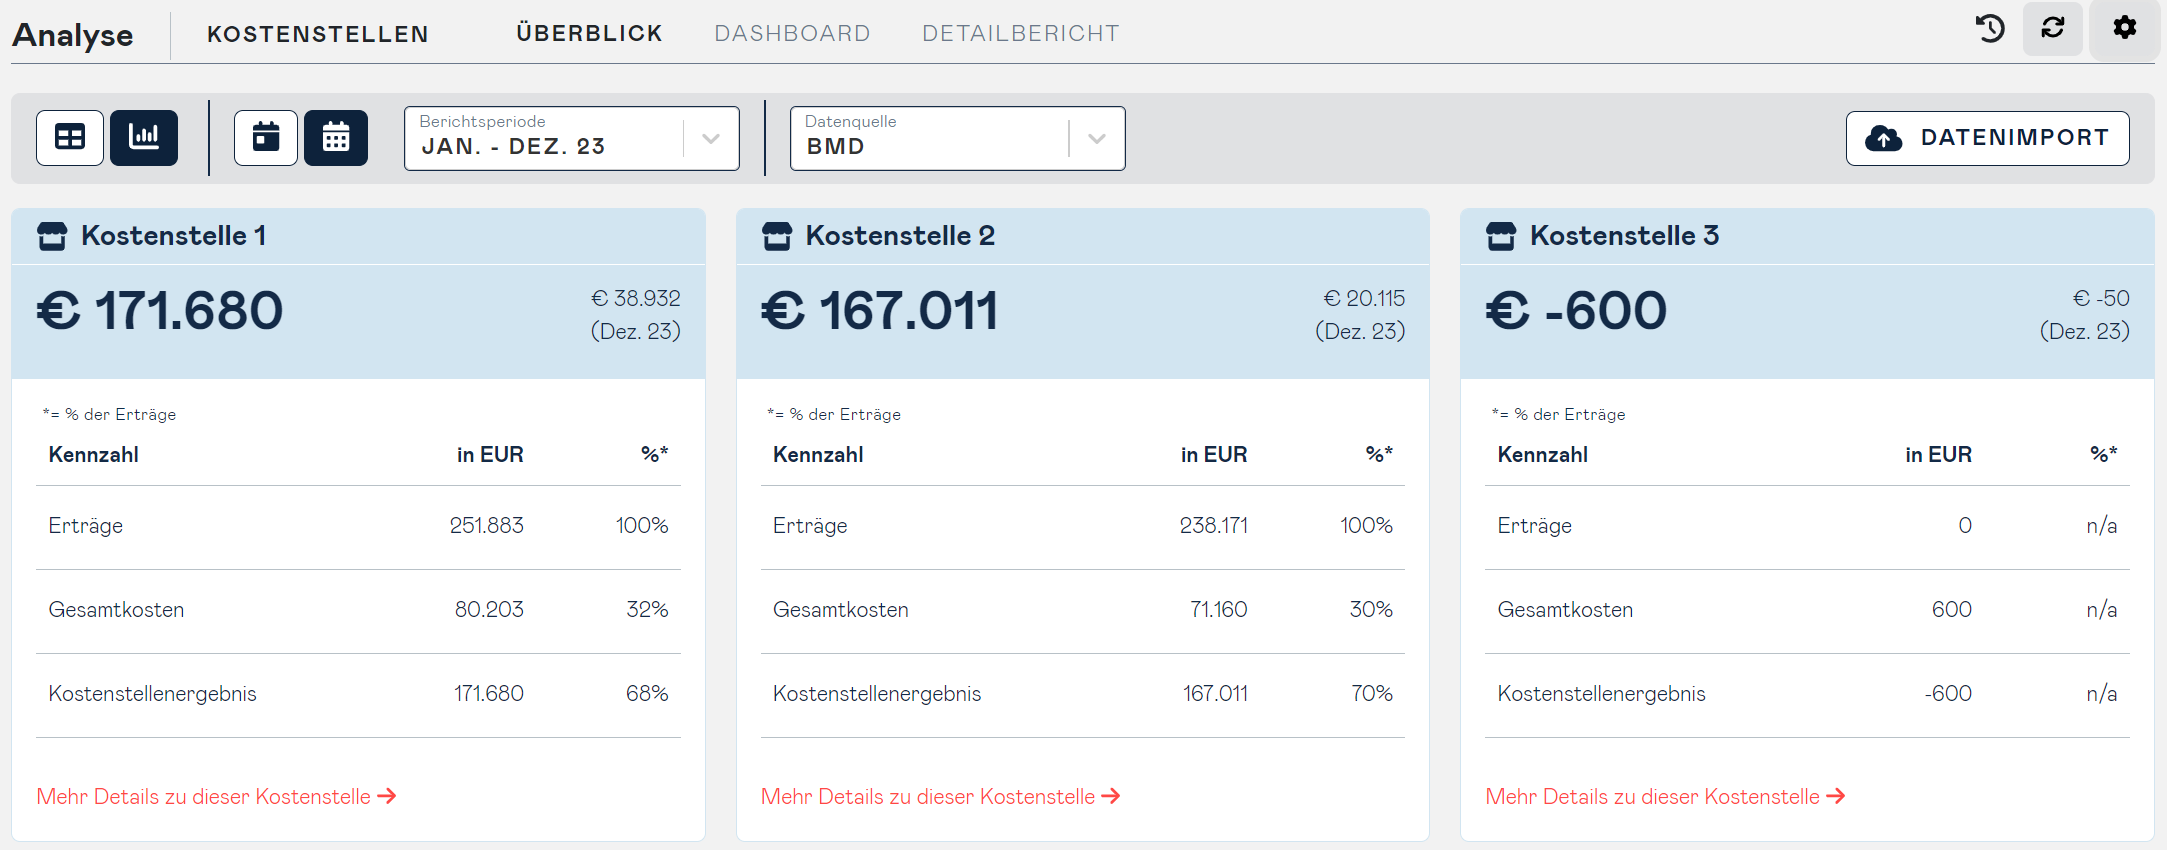Click Kostenstelle 3 Gesamtkosten value 600

coord(1951,609)
